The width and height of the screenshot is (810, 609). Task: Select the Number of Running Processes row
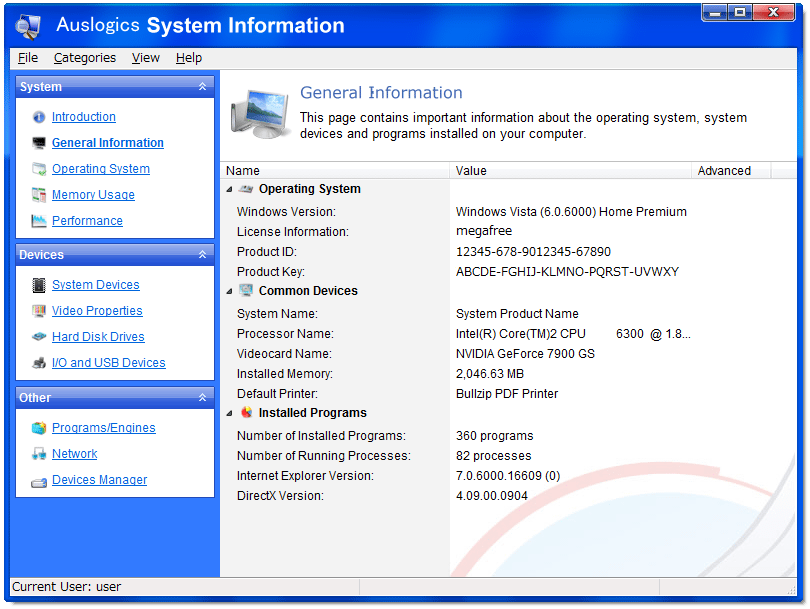[509, 456]
